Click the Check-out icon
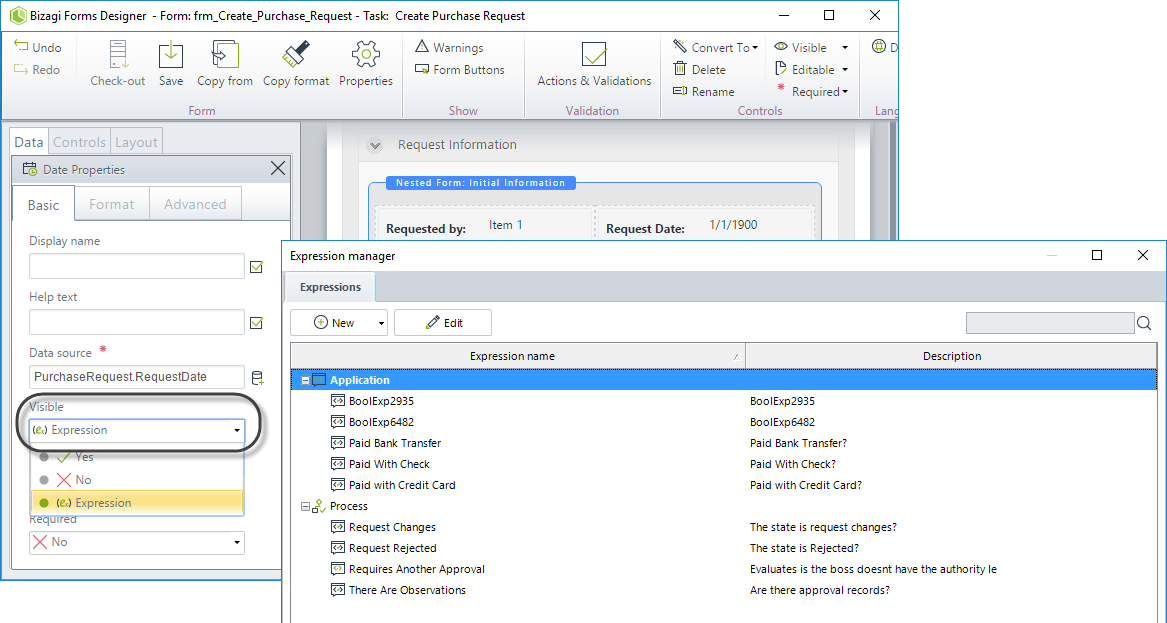The height and width of the screenshot is (623, 1167). coord(118,54)
